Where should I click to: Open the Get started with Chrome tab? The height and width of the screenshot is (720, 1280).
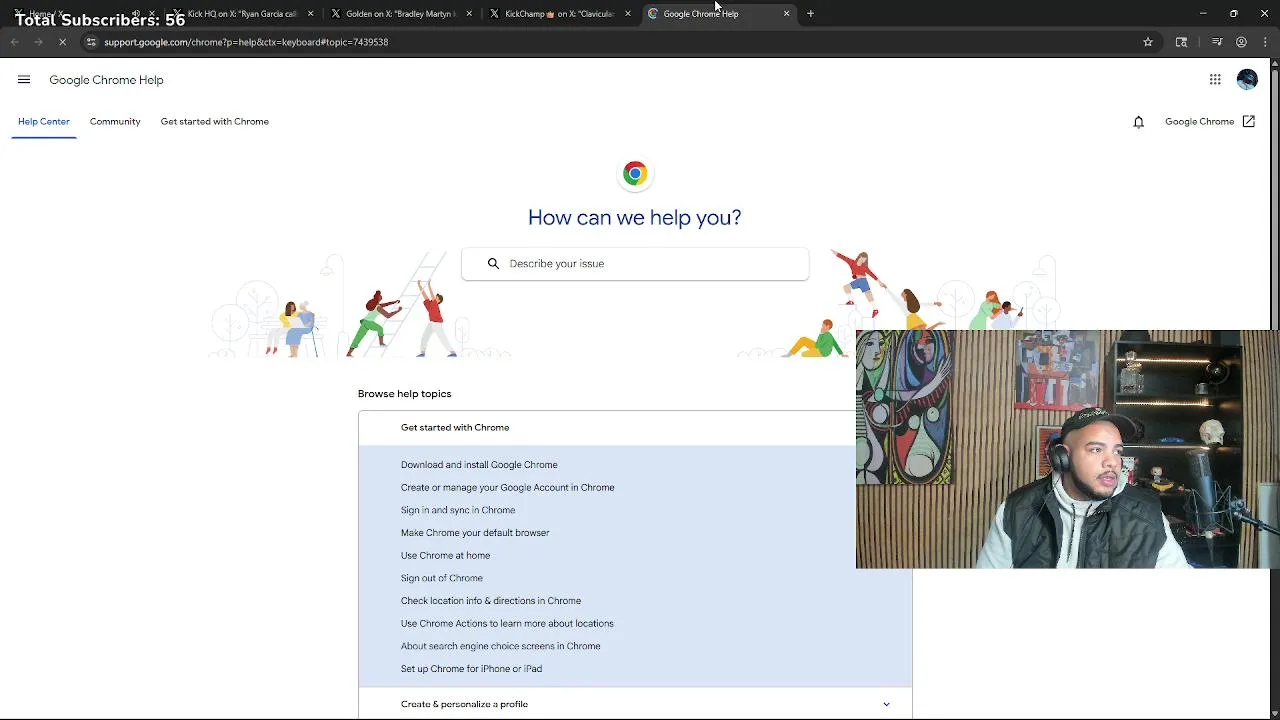coord(215,122)
